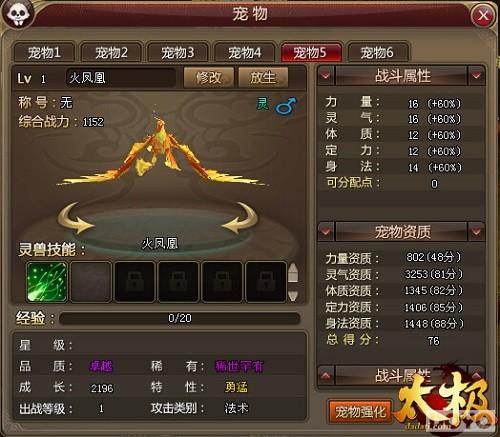Collapse 宠物资质 panel using right chevron
The image size is (500, 437).
pyautogui.click(x=476, y=232)
